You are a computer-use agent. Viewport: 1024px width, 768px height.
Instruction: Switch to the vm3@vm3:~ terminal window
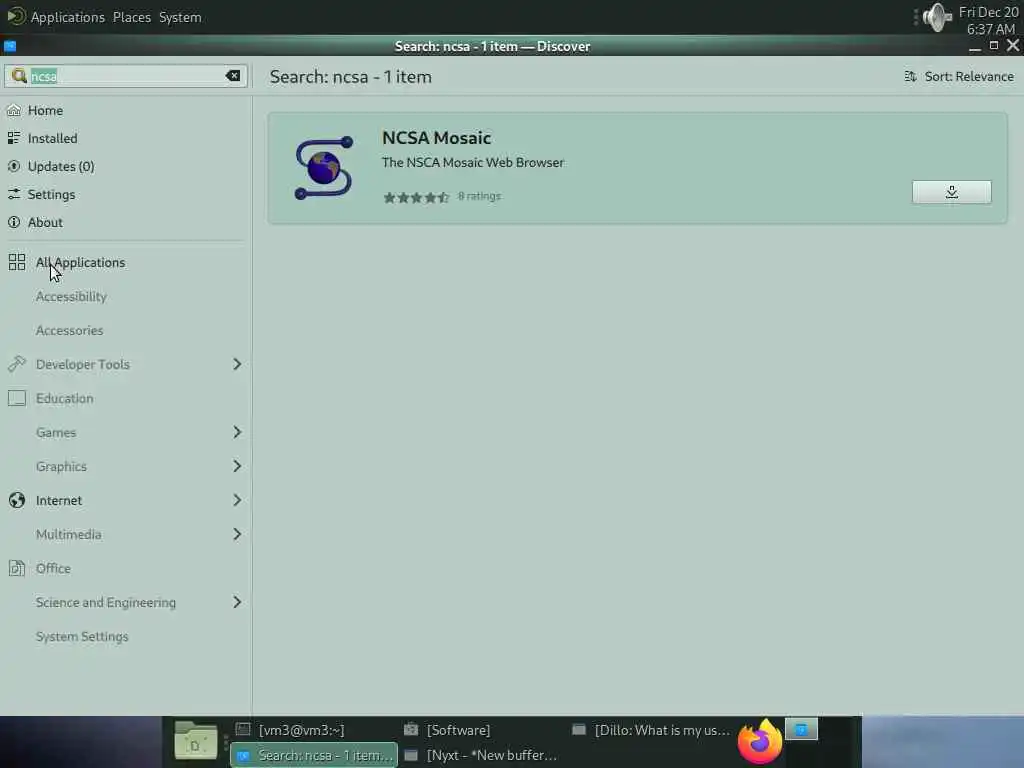pos(313,729)
